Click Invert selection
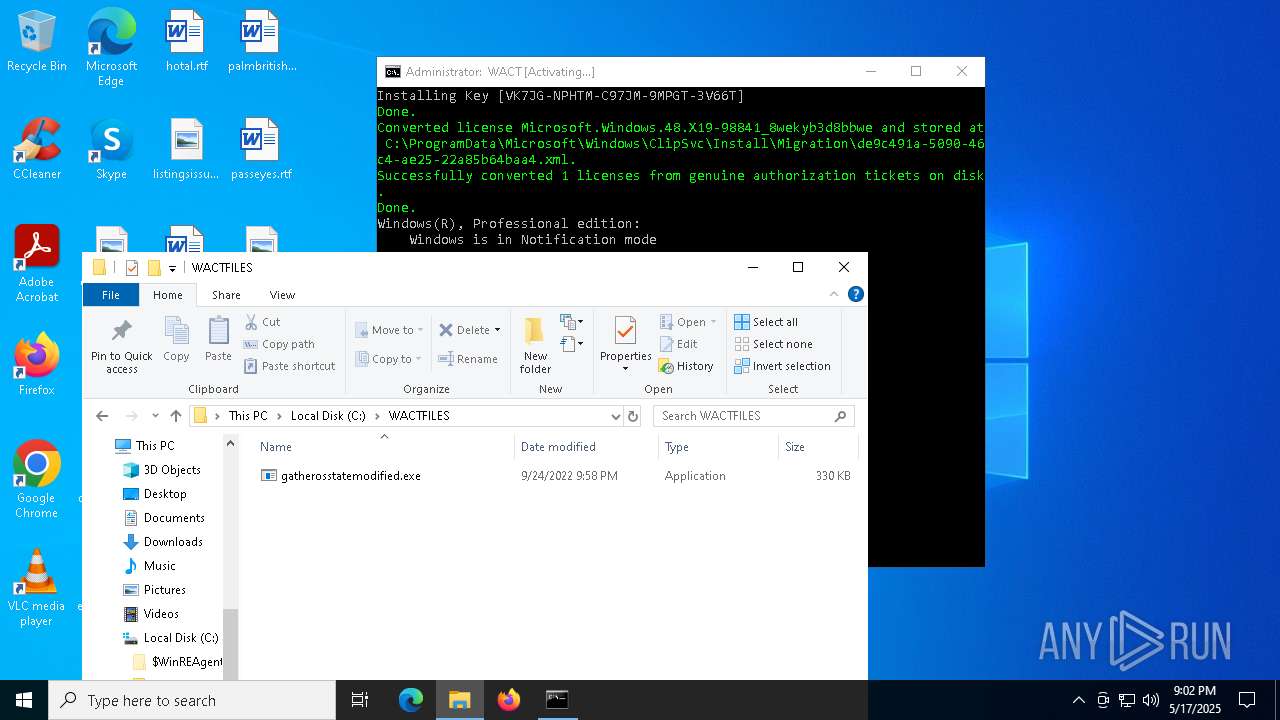The height and width of the screenshot is (720, 1280). (x=782, y=366)
